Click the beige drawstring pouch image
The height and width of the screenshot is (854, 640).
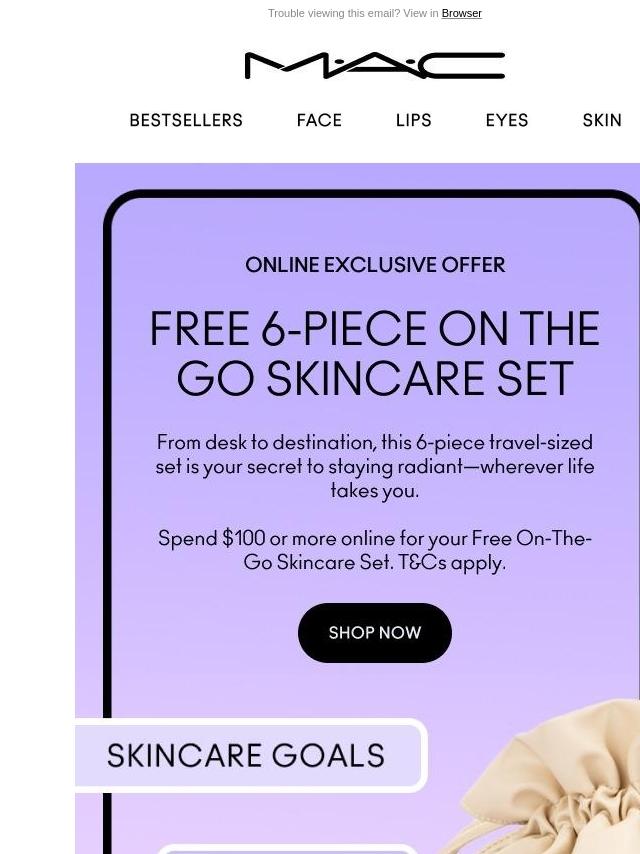click(550, 779)
